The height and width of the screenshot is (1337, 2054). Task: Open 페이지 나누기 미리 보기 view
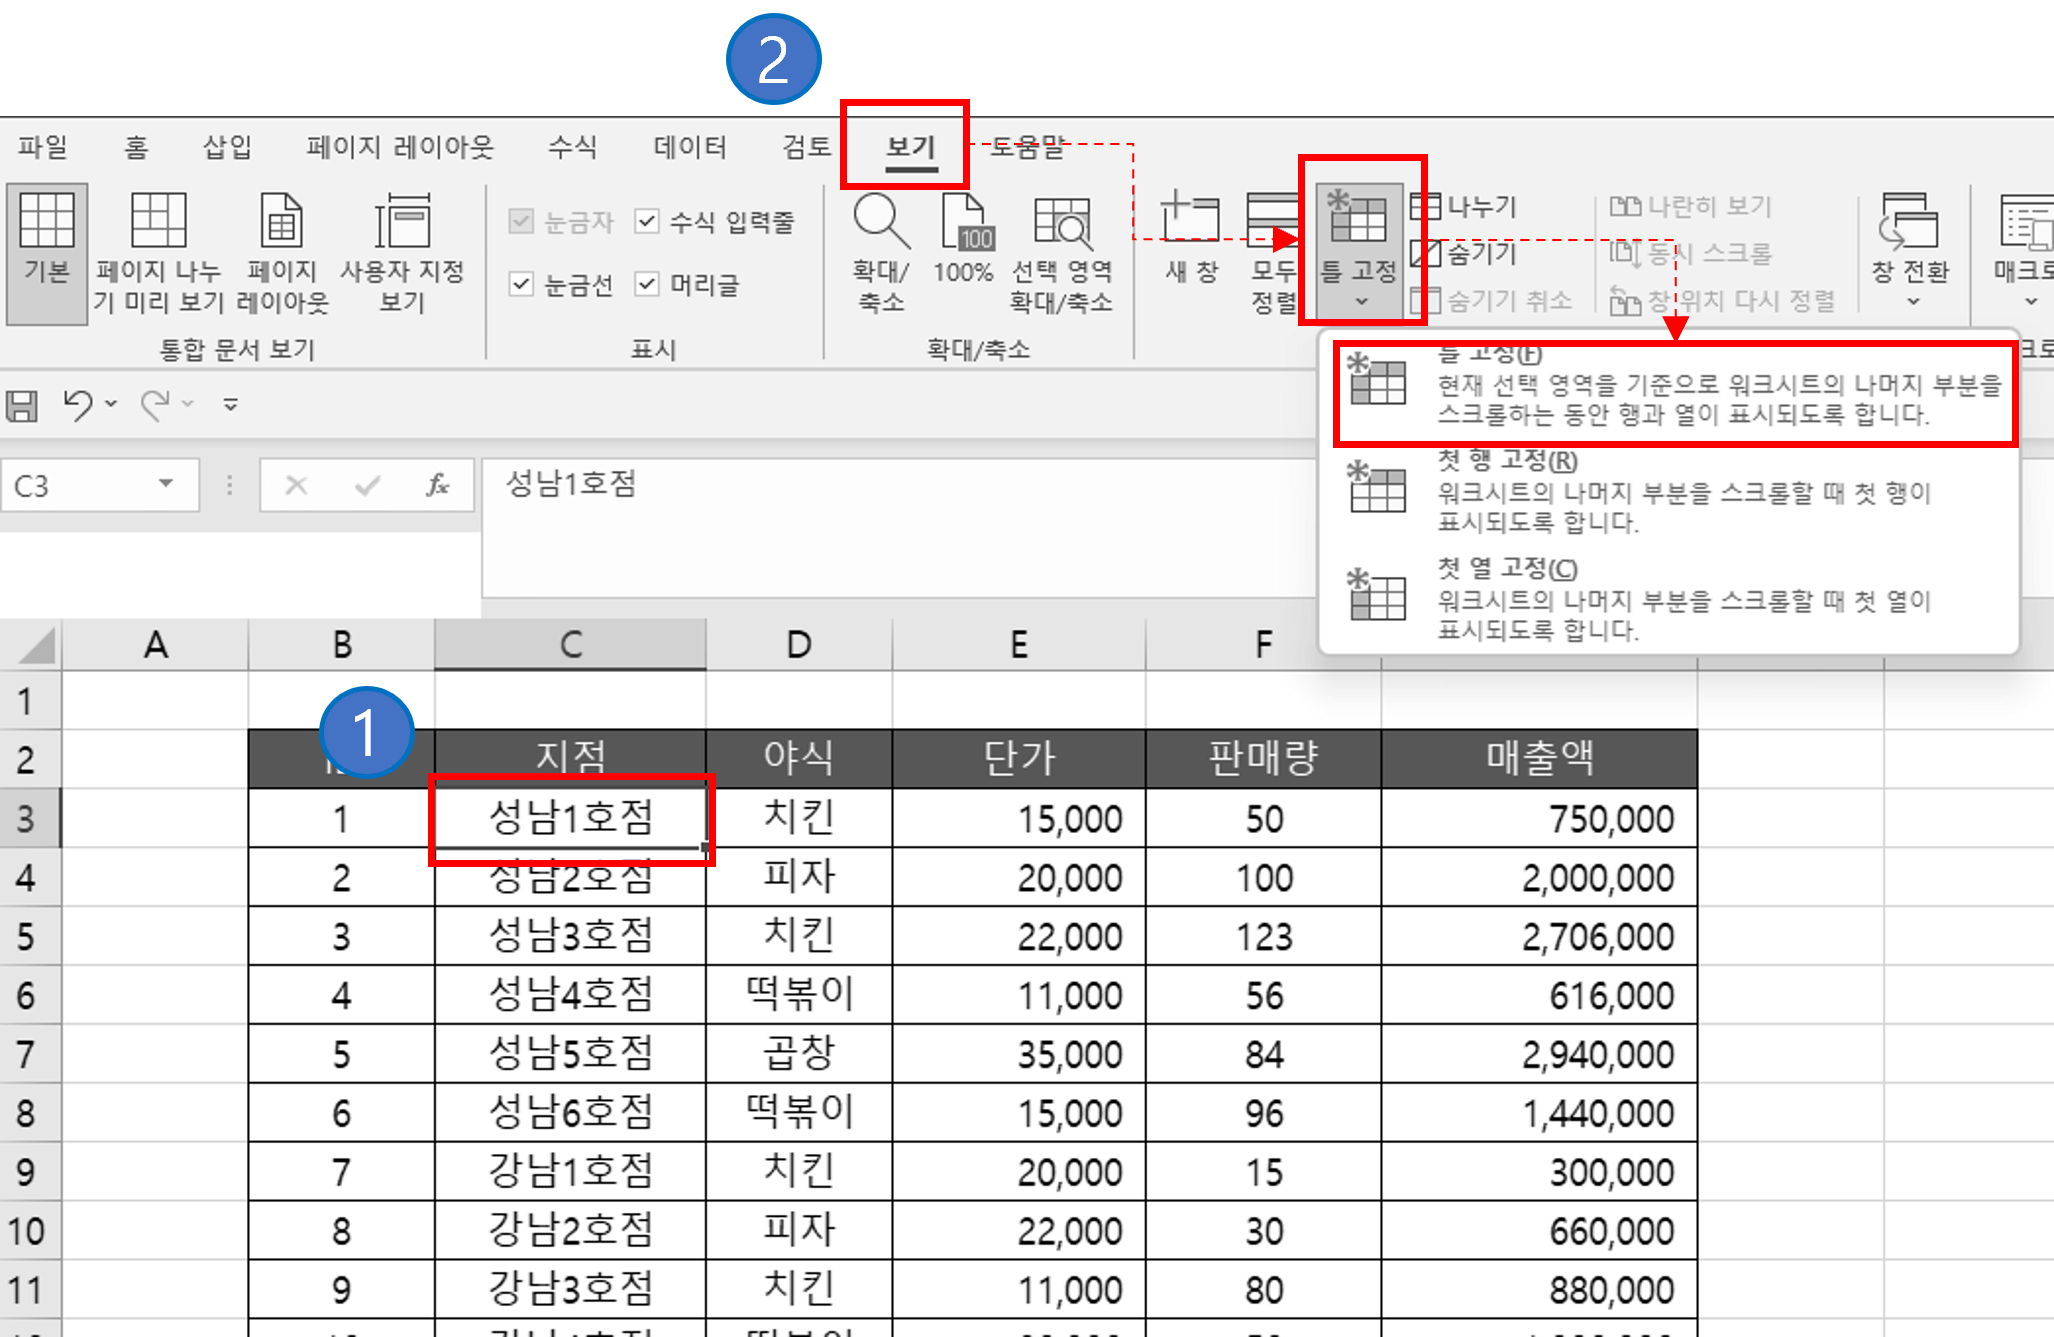[x=158, y=250]
